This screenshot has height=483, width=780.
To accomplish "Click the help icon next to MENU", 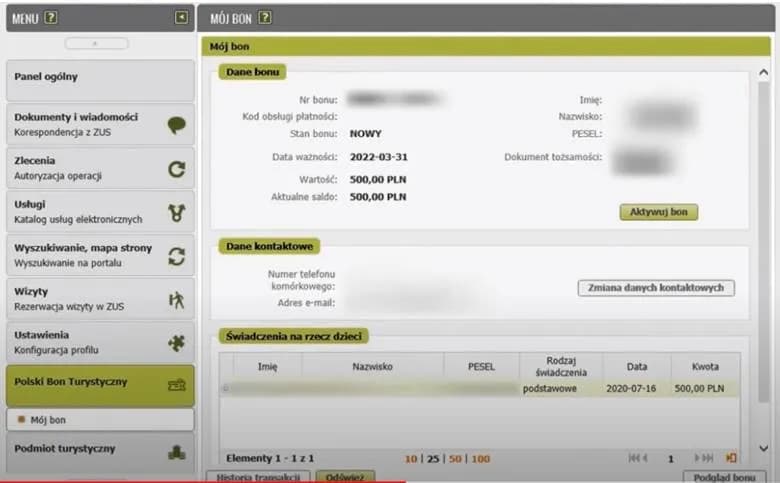I will tap(51, 17).
